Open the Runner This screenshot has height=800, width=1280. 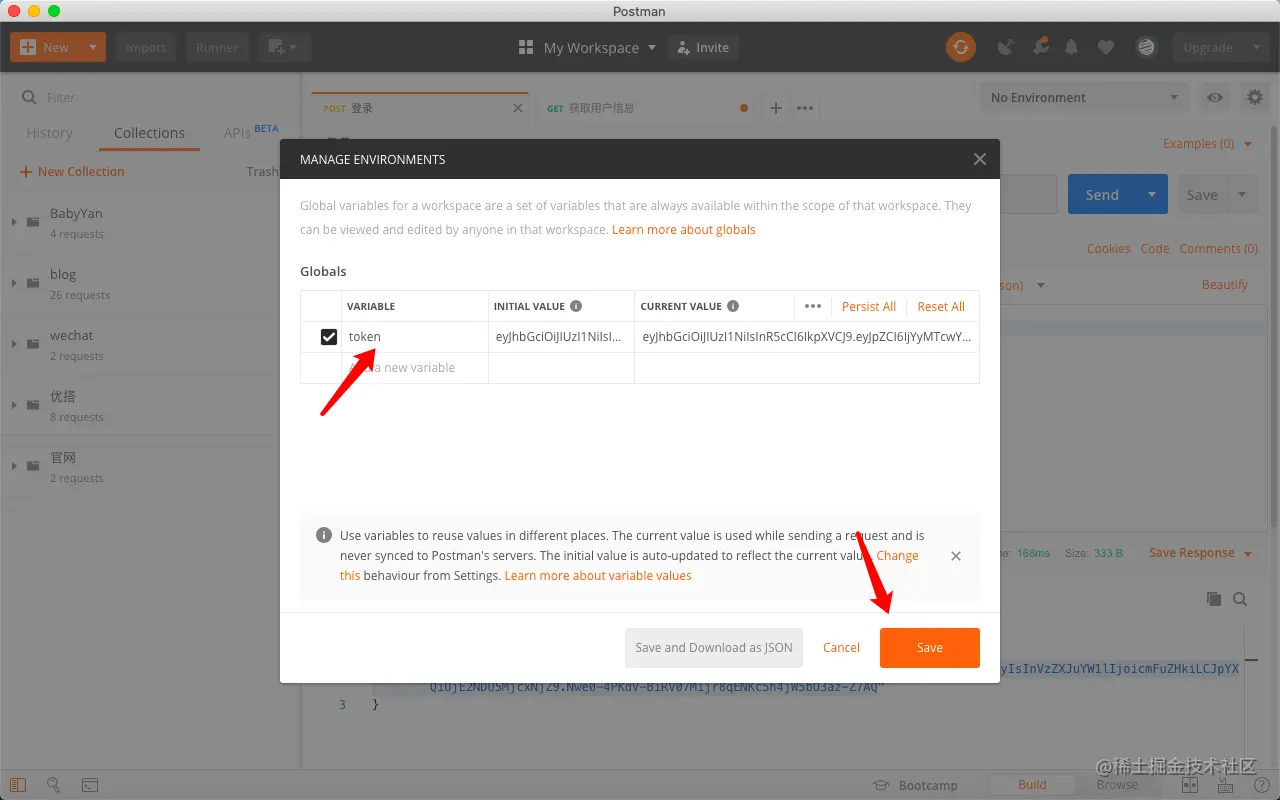[217, 47]
